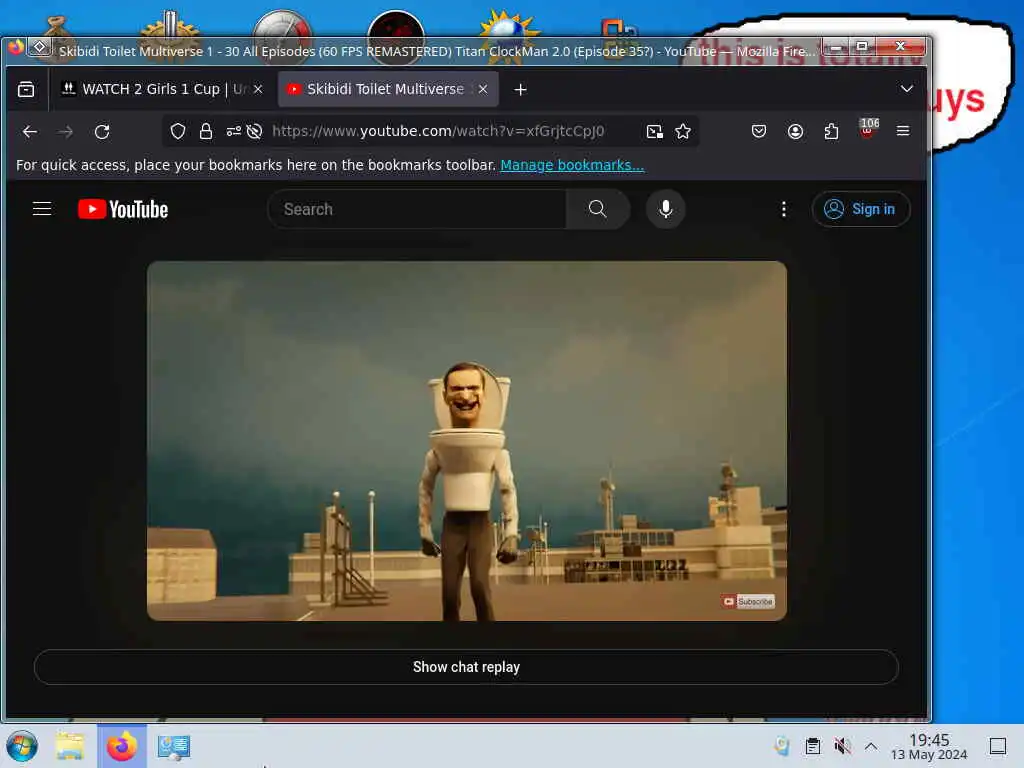The image size is (1024, 768).
Task: Show chat replay
Action: click(466, 667)
